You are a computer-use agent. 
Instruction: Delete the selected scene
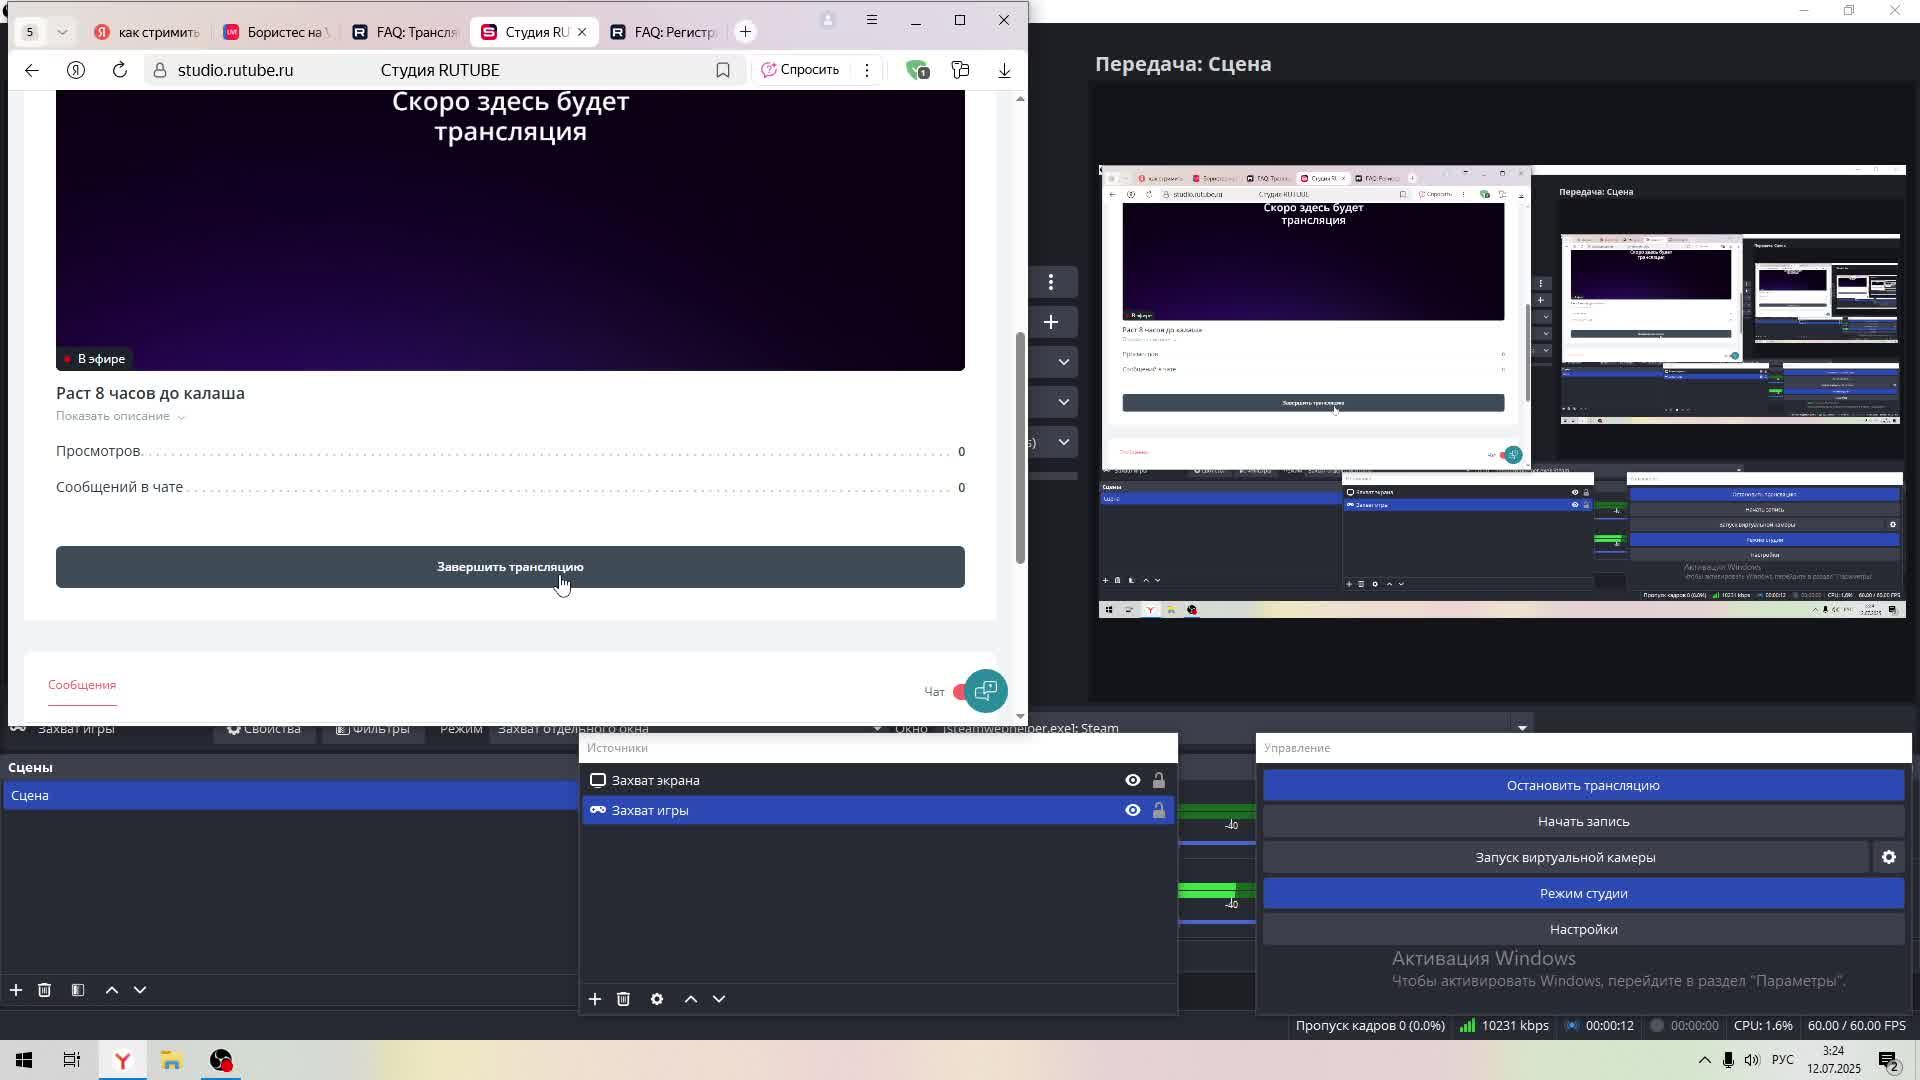pos(44,990)
